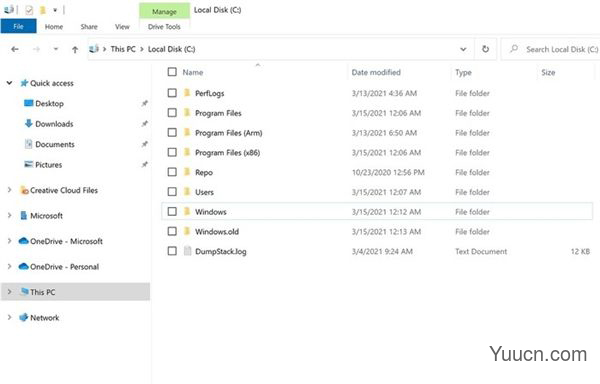The width and height of the screenshot is (600, 384).
Task: Click the DumpStack.log file icon
Action: coord(188,251)
